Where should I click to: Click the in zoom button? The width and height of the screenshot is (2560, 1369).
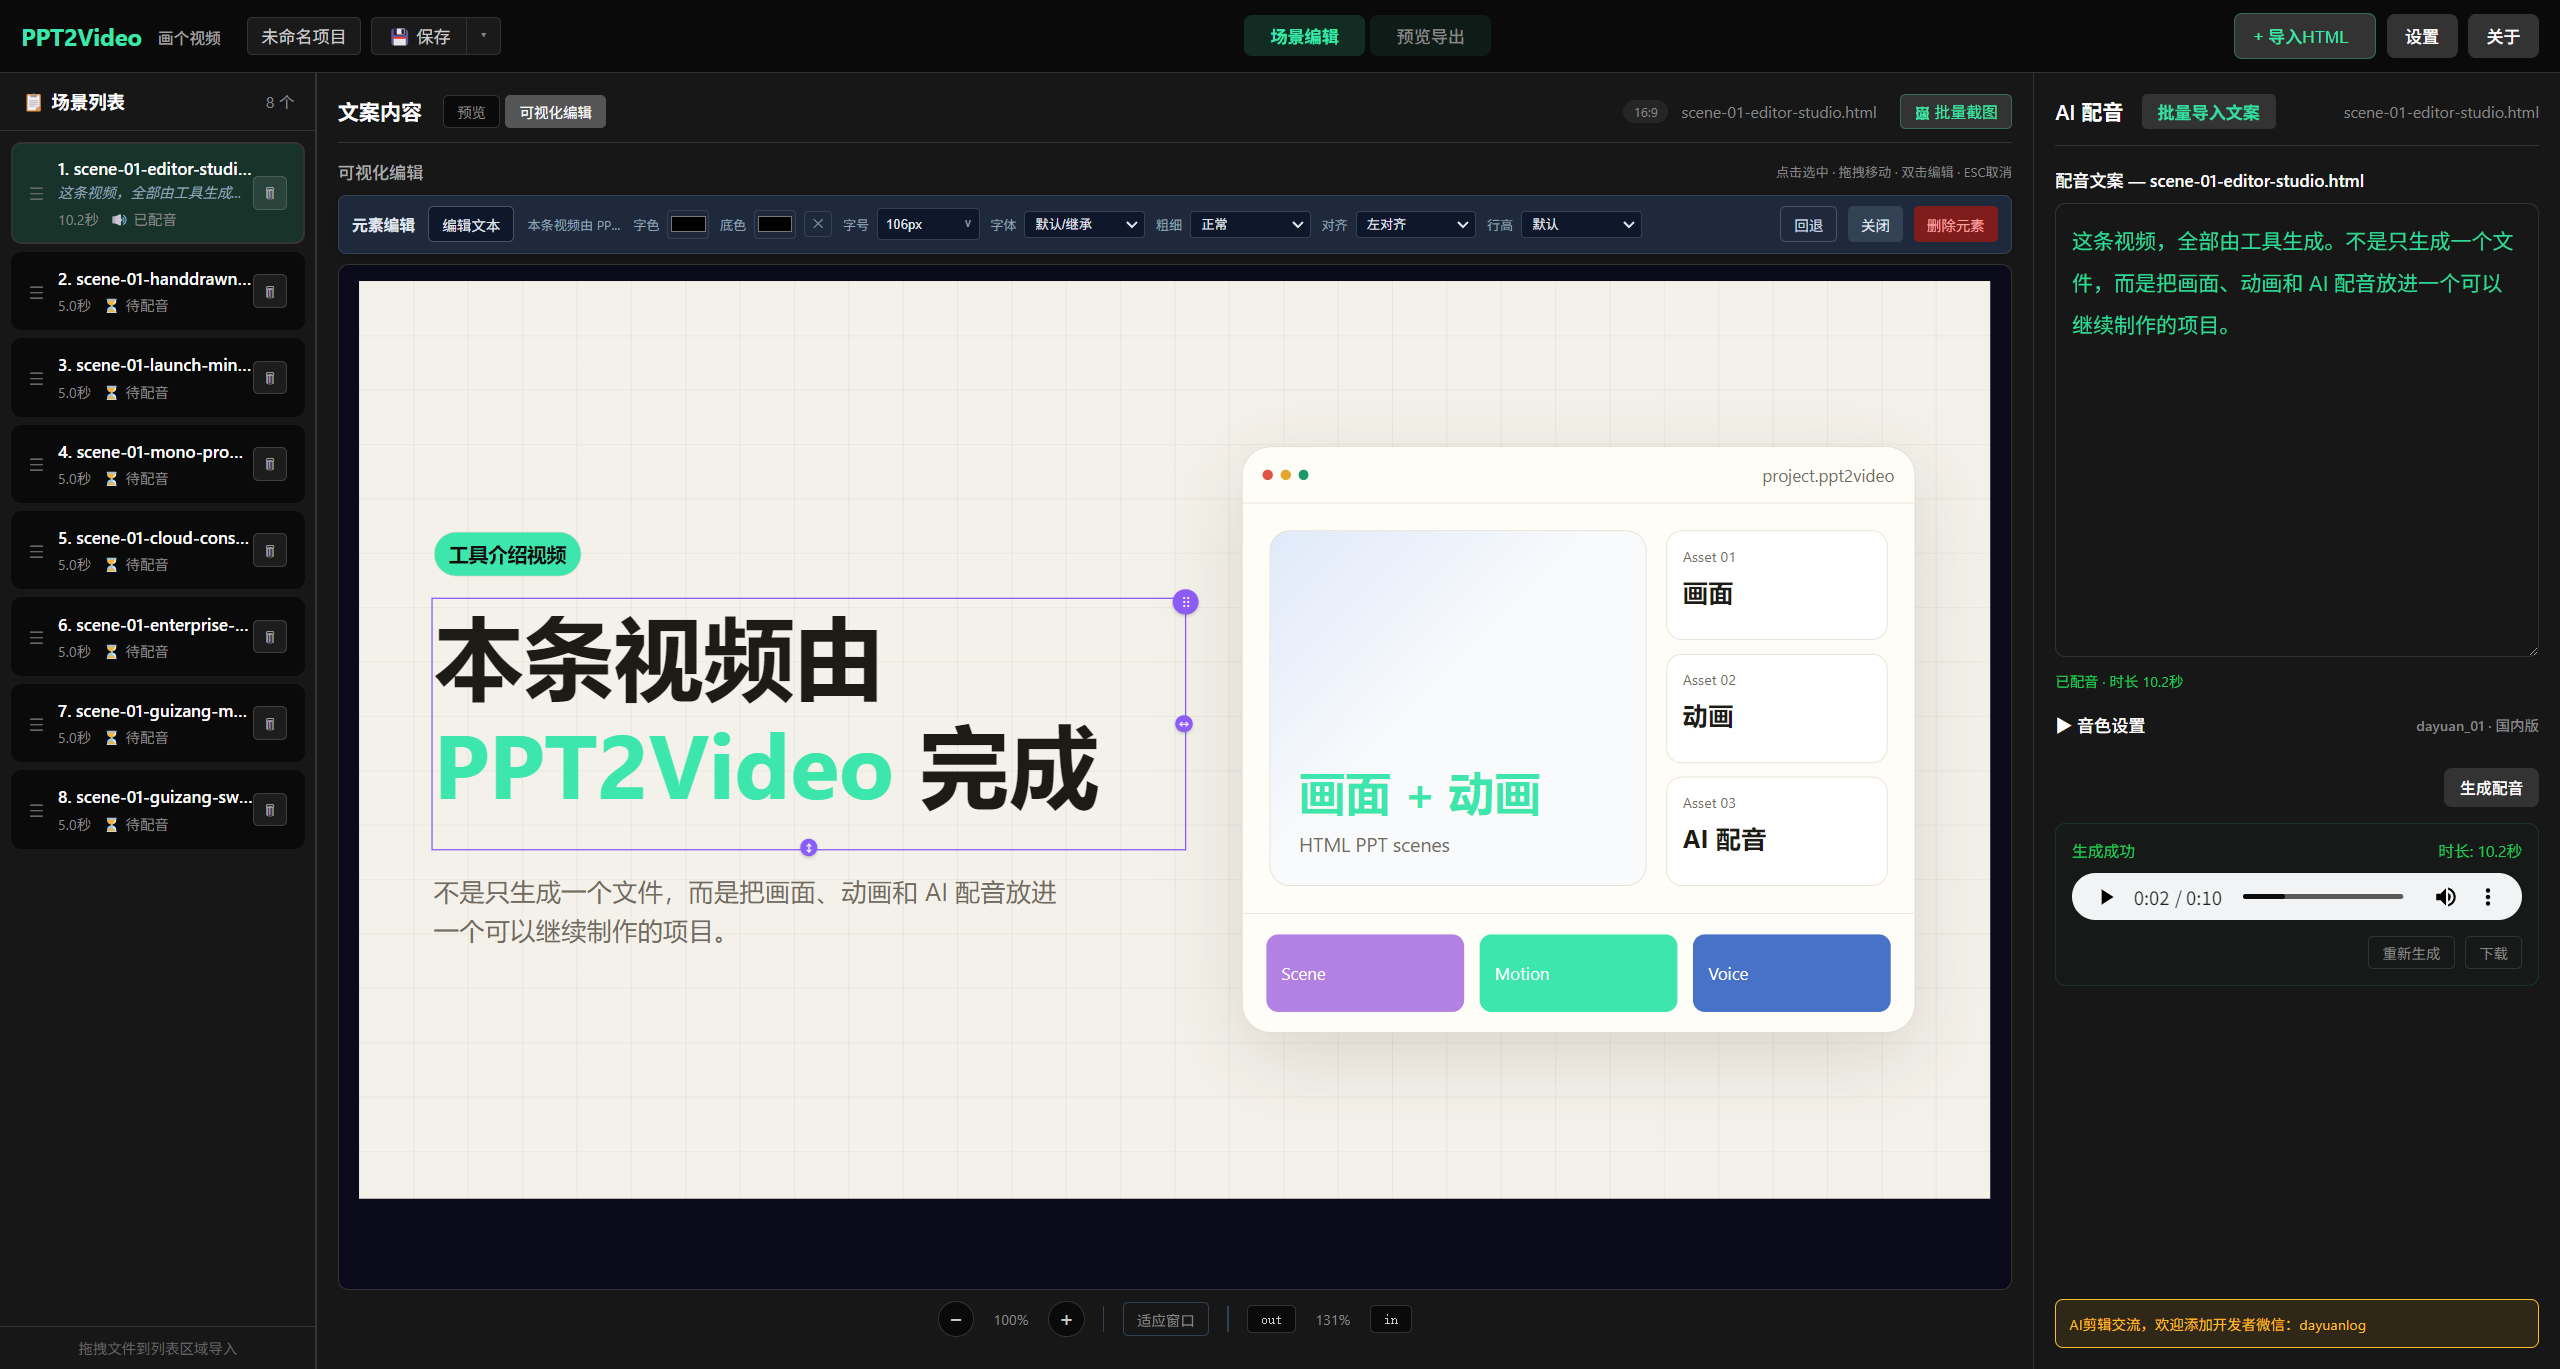pos(1391,1320)
